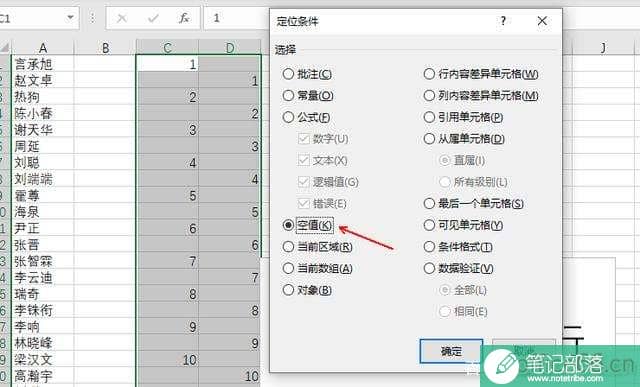
Task: Toggle the 文本(X) checkbox
Action: point(322,160)
